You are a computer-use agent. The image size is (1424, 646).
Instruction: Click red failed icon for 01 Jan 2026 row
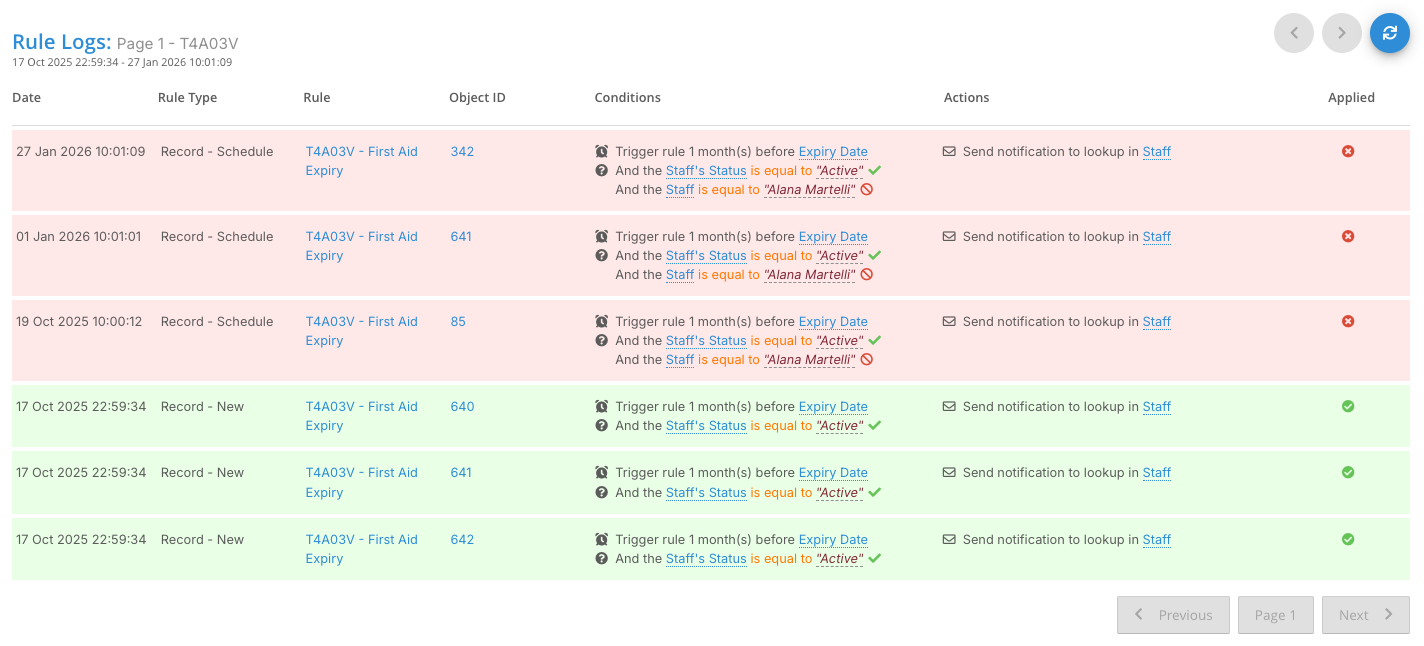[x=1347, y=237]
